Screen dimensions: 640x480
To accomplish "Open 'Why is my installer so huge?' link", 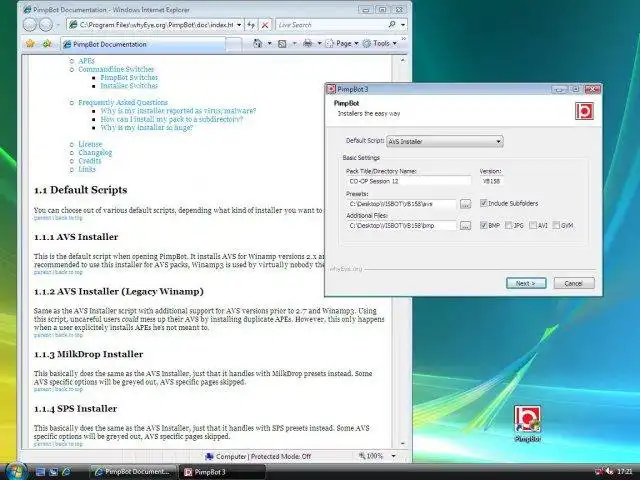I will tap(147, 127).
